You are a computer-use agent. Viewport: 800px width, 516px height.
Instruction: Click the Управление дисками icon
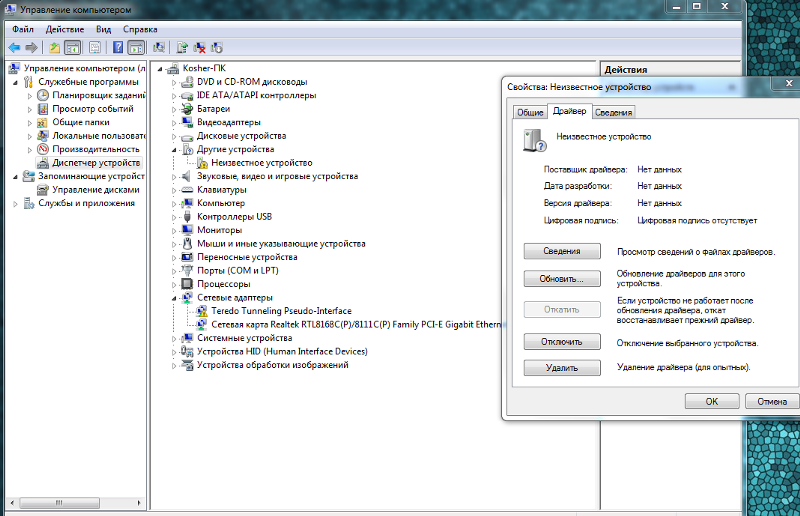43,190
